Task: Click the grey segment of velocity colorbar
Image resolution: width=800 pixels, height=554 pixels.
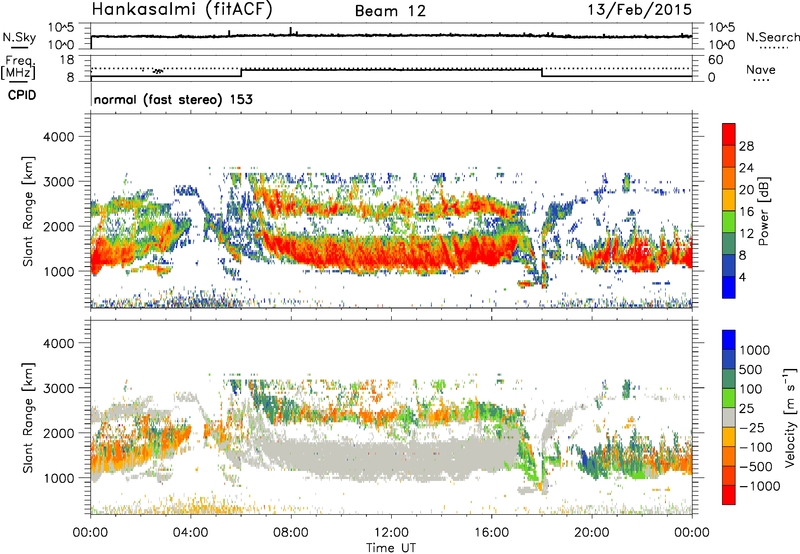Action: click(729, 417)
